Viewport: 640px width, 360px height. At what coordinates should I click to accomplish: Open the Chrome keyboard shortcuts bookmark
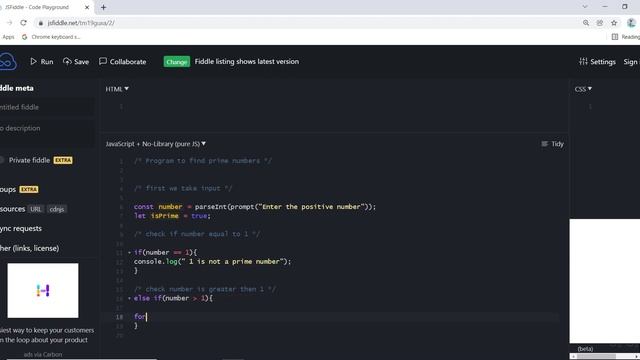[51, 37]
